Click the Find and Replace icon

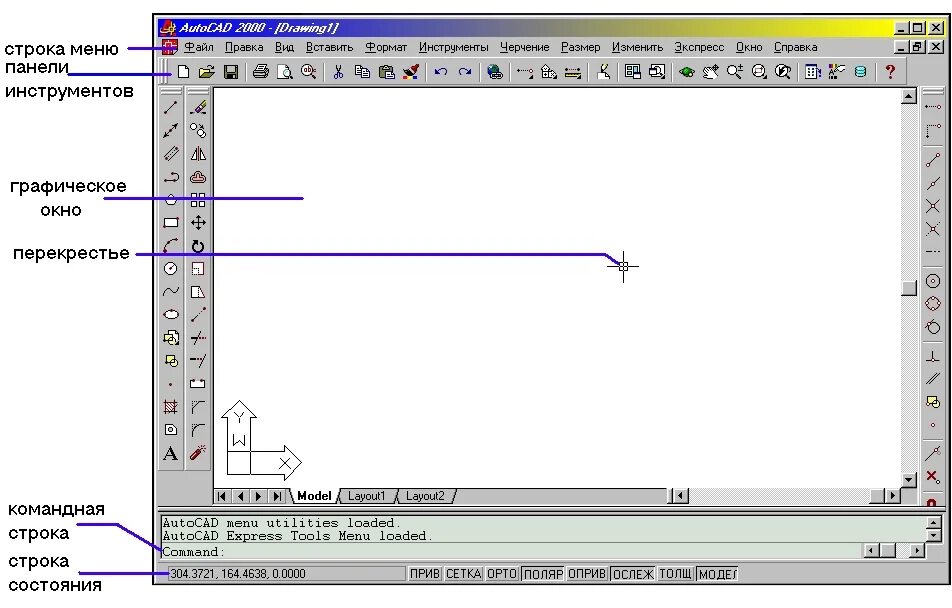308,72
